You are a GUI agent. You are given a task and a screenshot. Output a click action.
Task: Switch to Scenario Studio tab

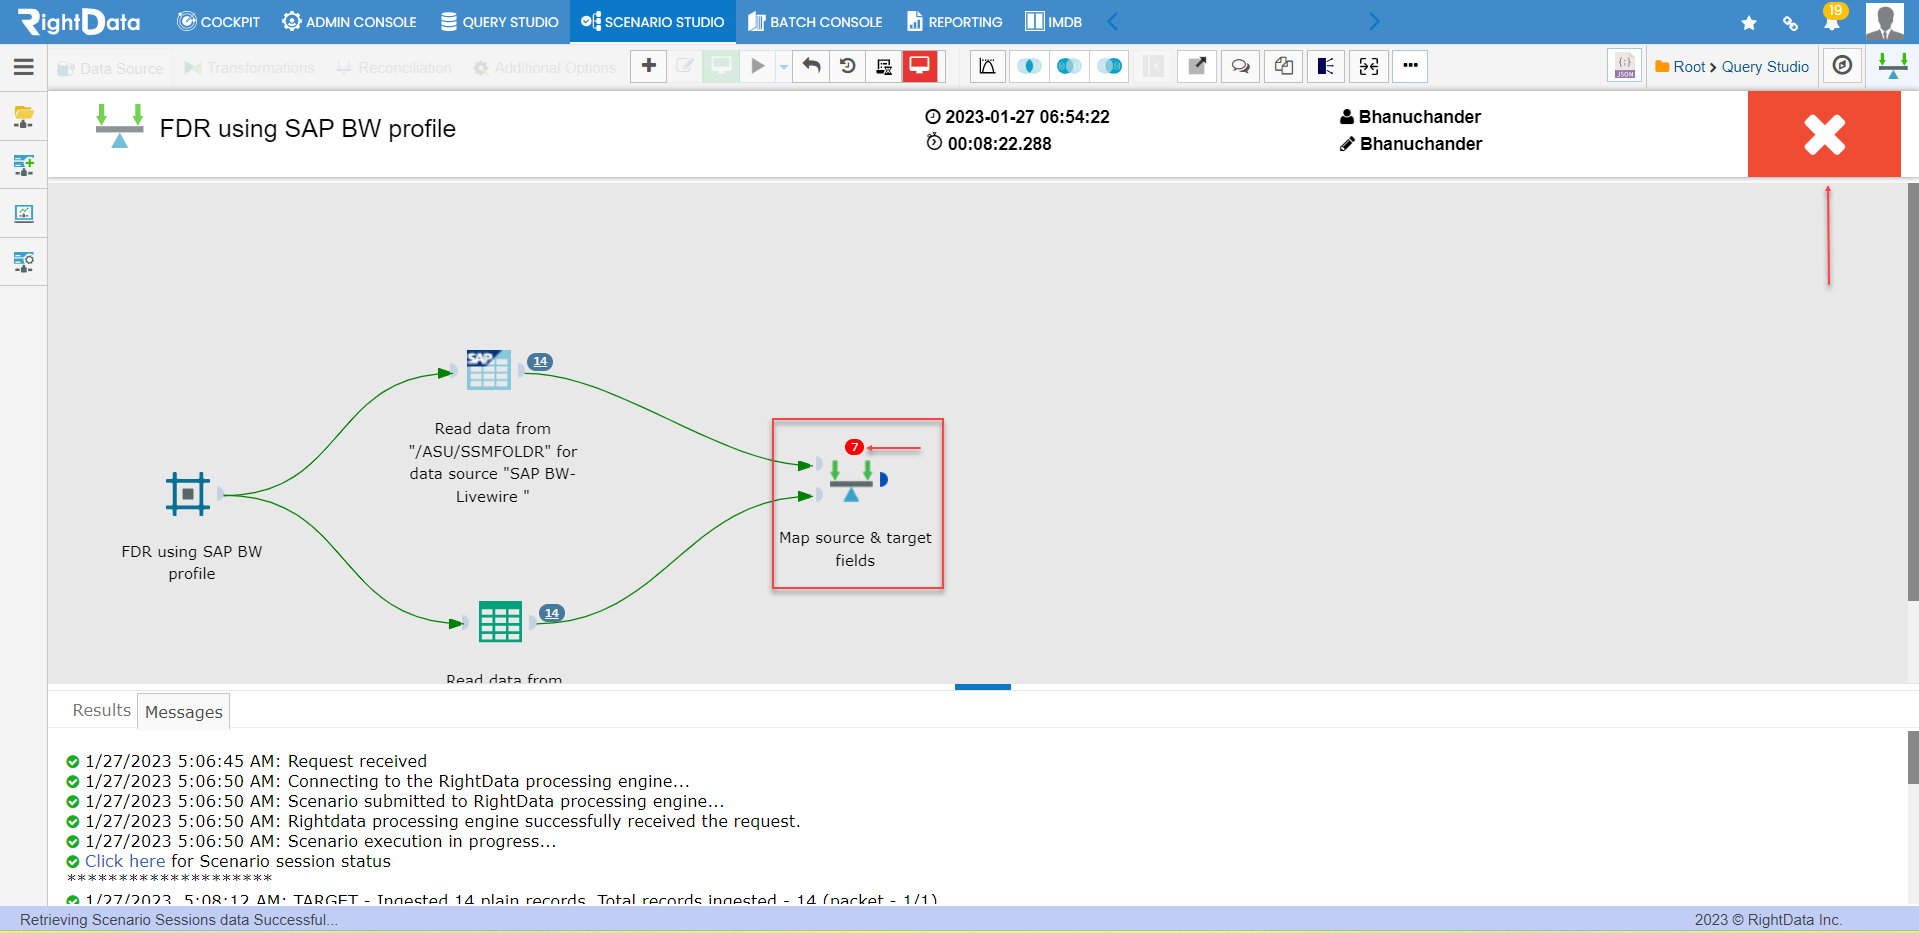point(653,22)
